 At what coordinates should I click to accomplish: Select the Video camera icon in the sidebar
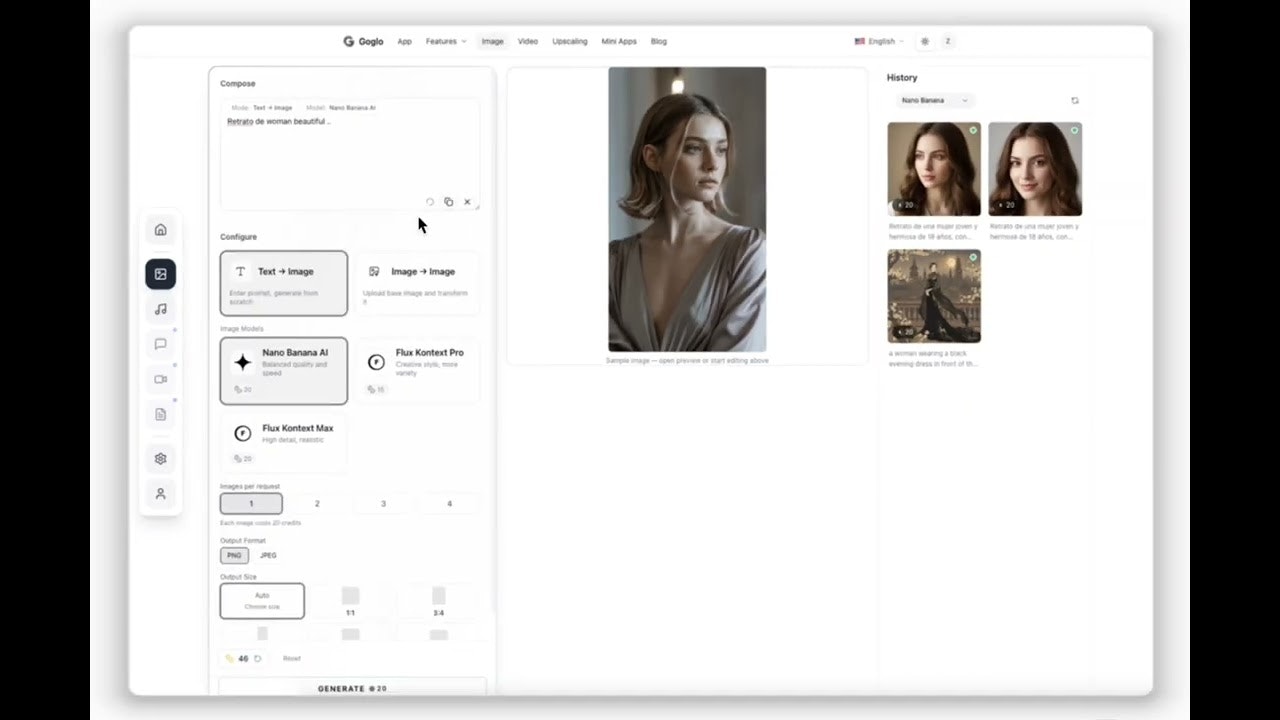point(160,379)
